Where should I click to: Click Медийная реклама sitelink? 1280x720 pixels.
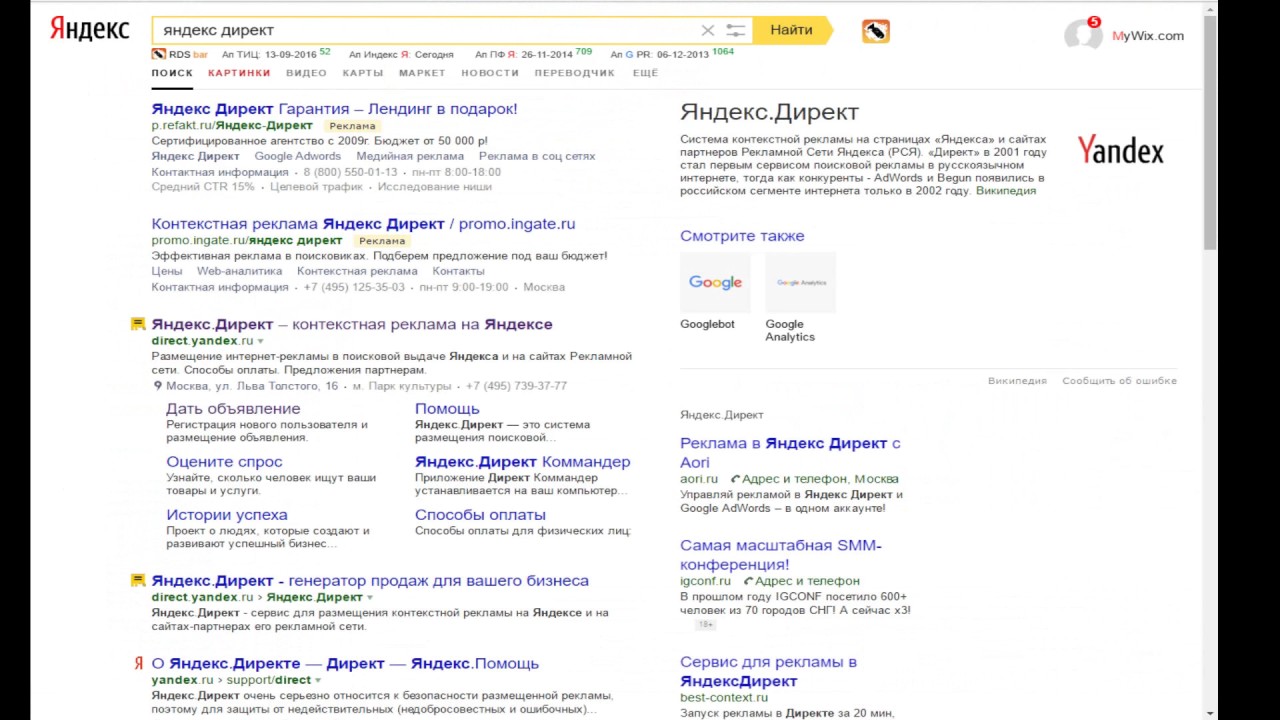[x=410, y=156]
